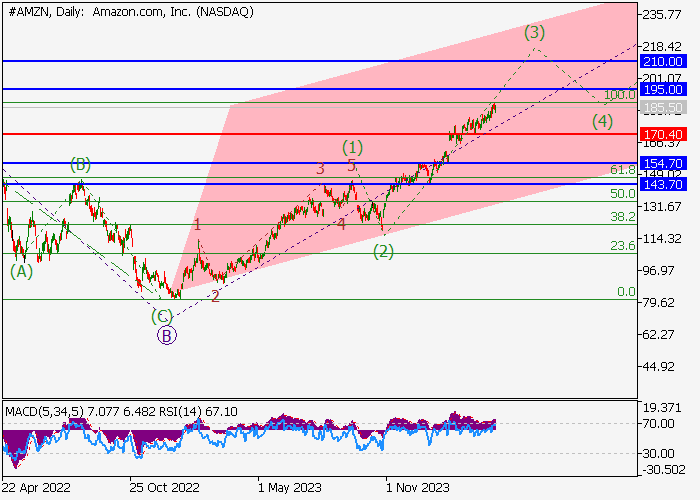
Task: Click the 62.27 price axis value
Action: (x=658, y=335)
